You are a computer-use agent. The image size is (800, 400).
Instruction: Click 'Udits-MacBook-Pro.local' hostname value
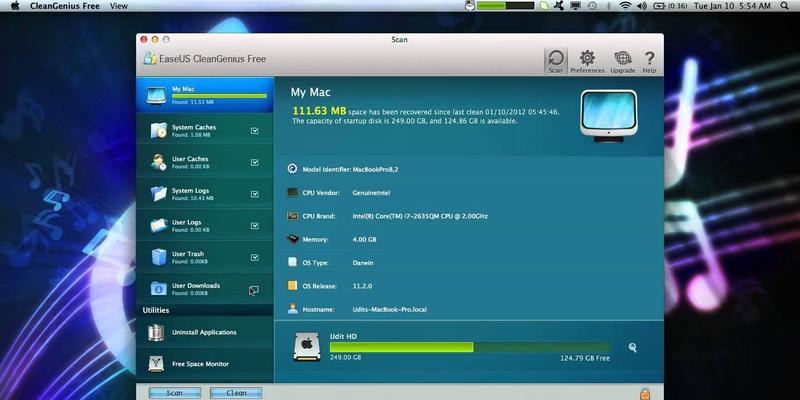point(390,309)
